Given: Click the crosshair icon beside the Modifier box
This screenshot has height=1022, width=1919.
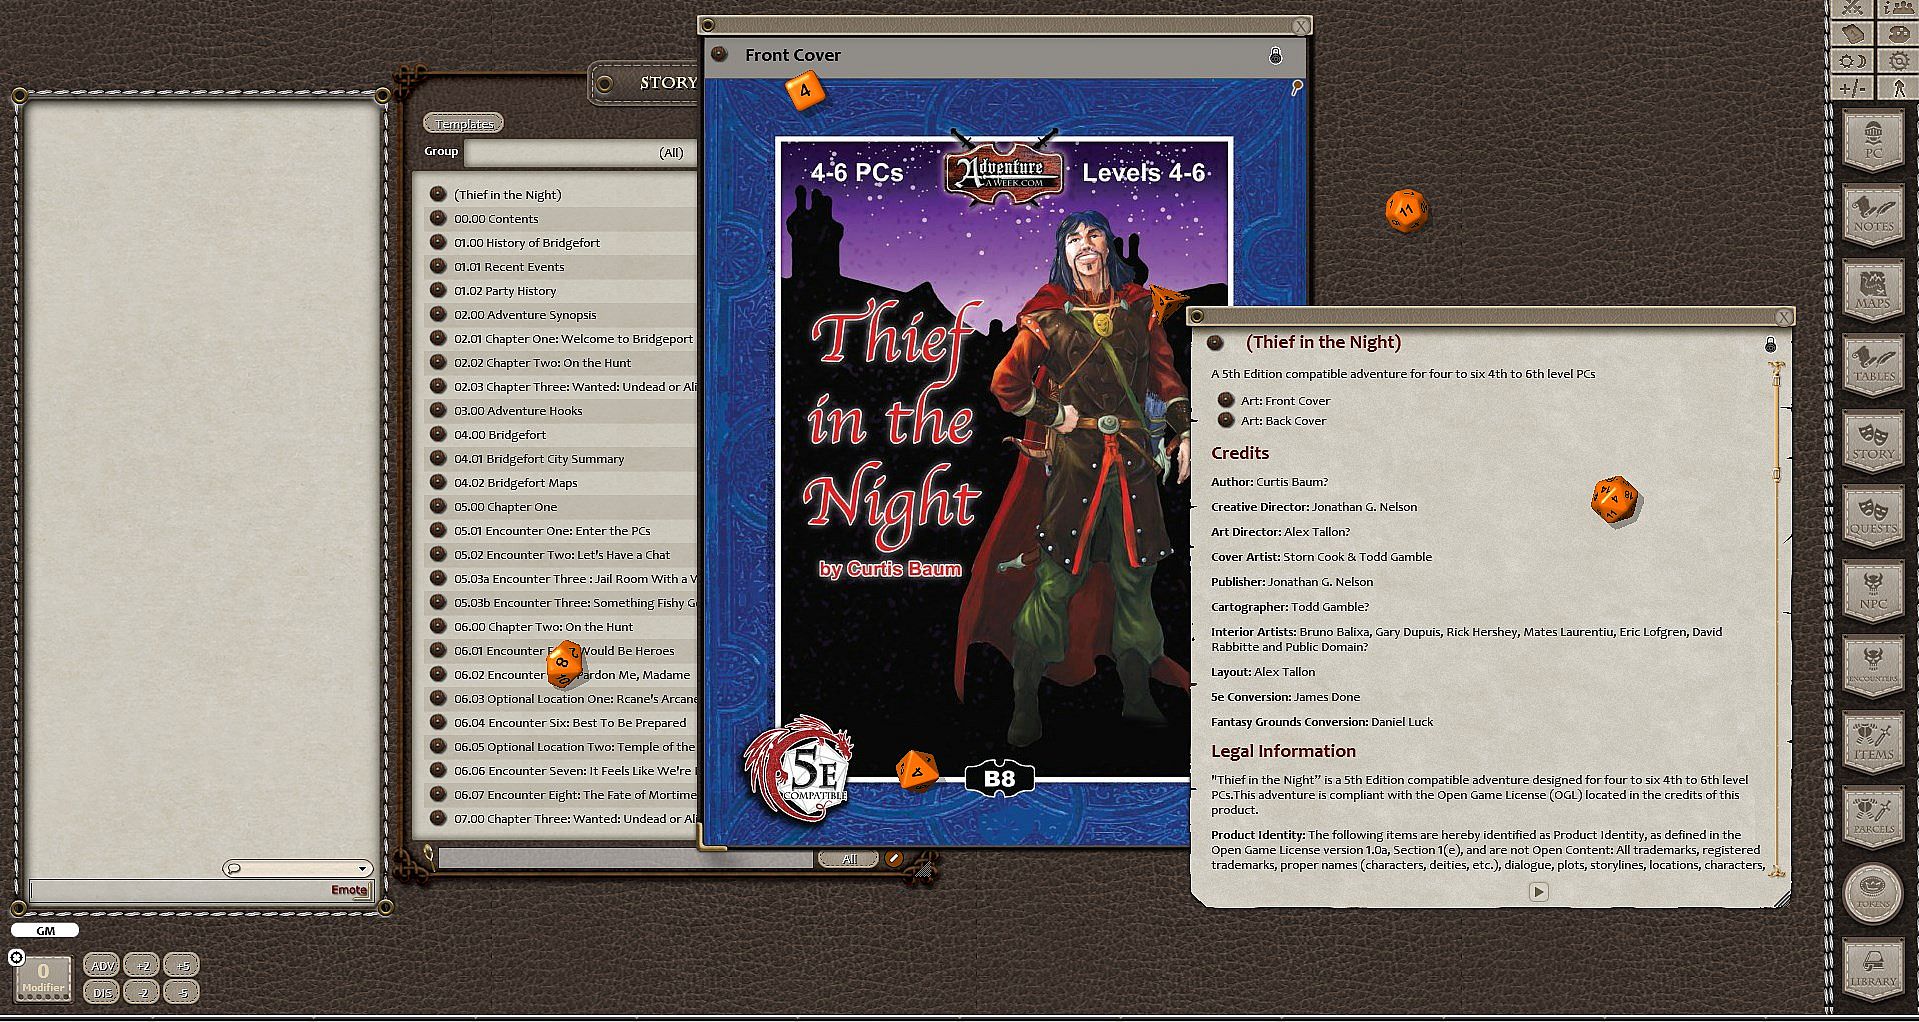Looking at the screenshot, I should coord(16,958).
